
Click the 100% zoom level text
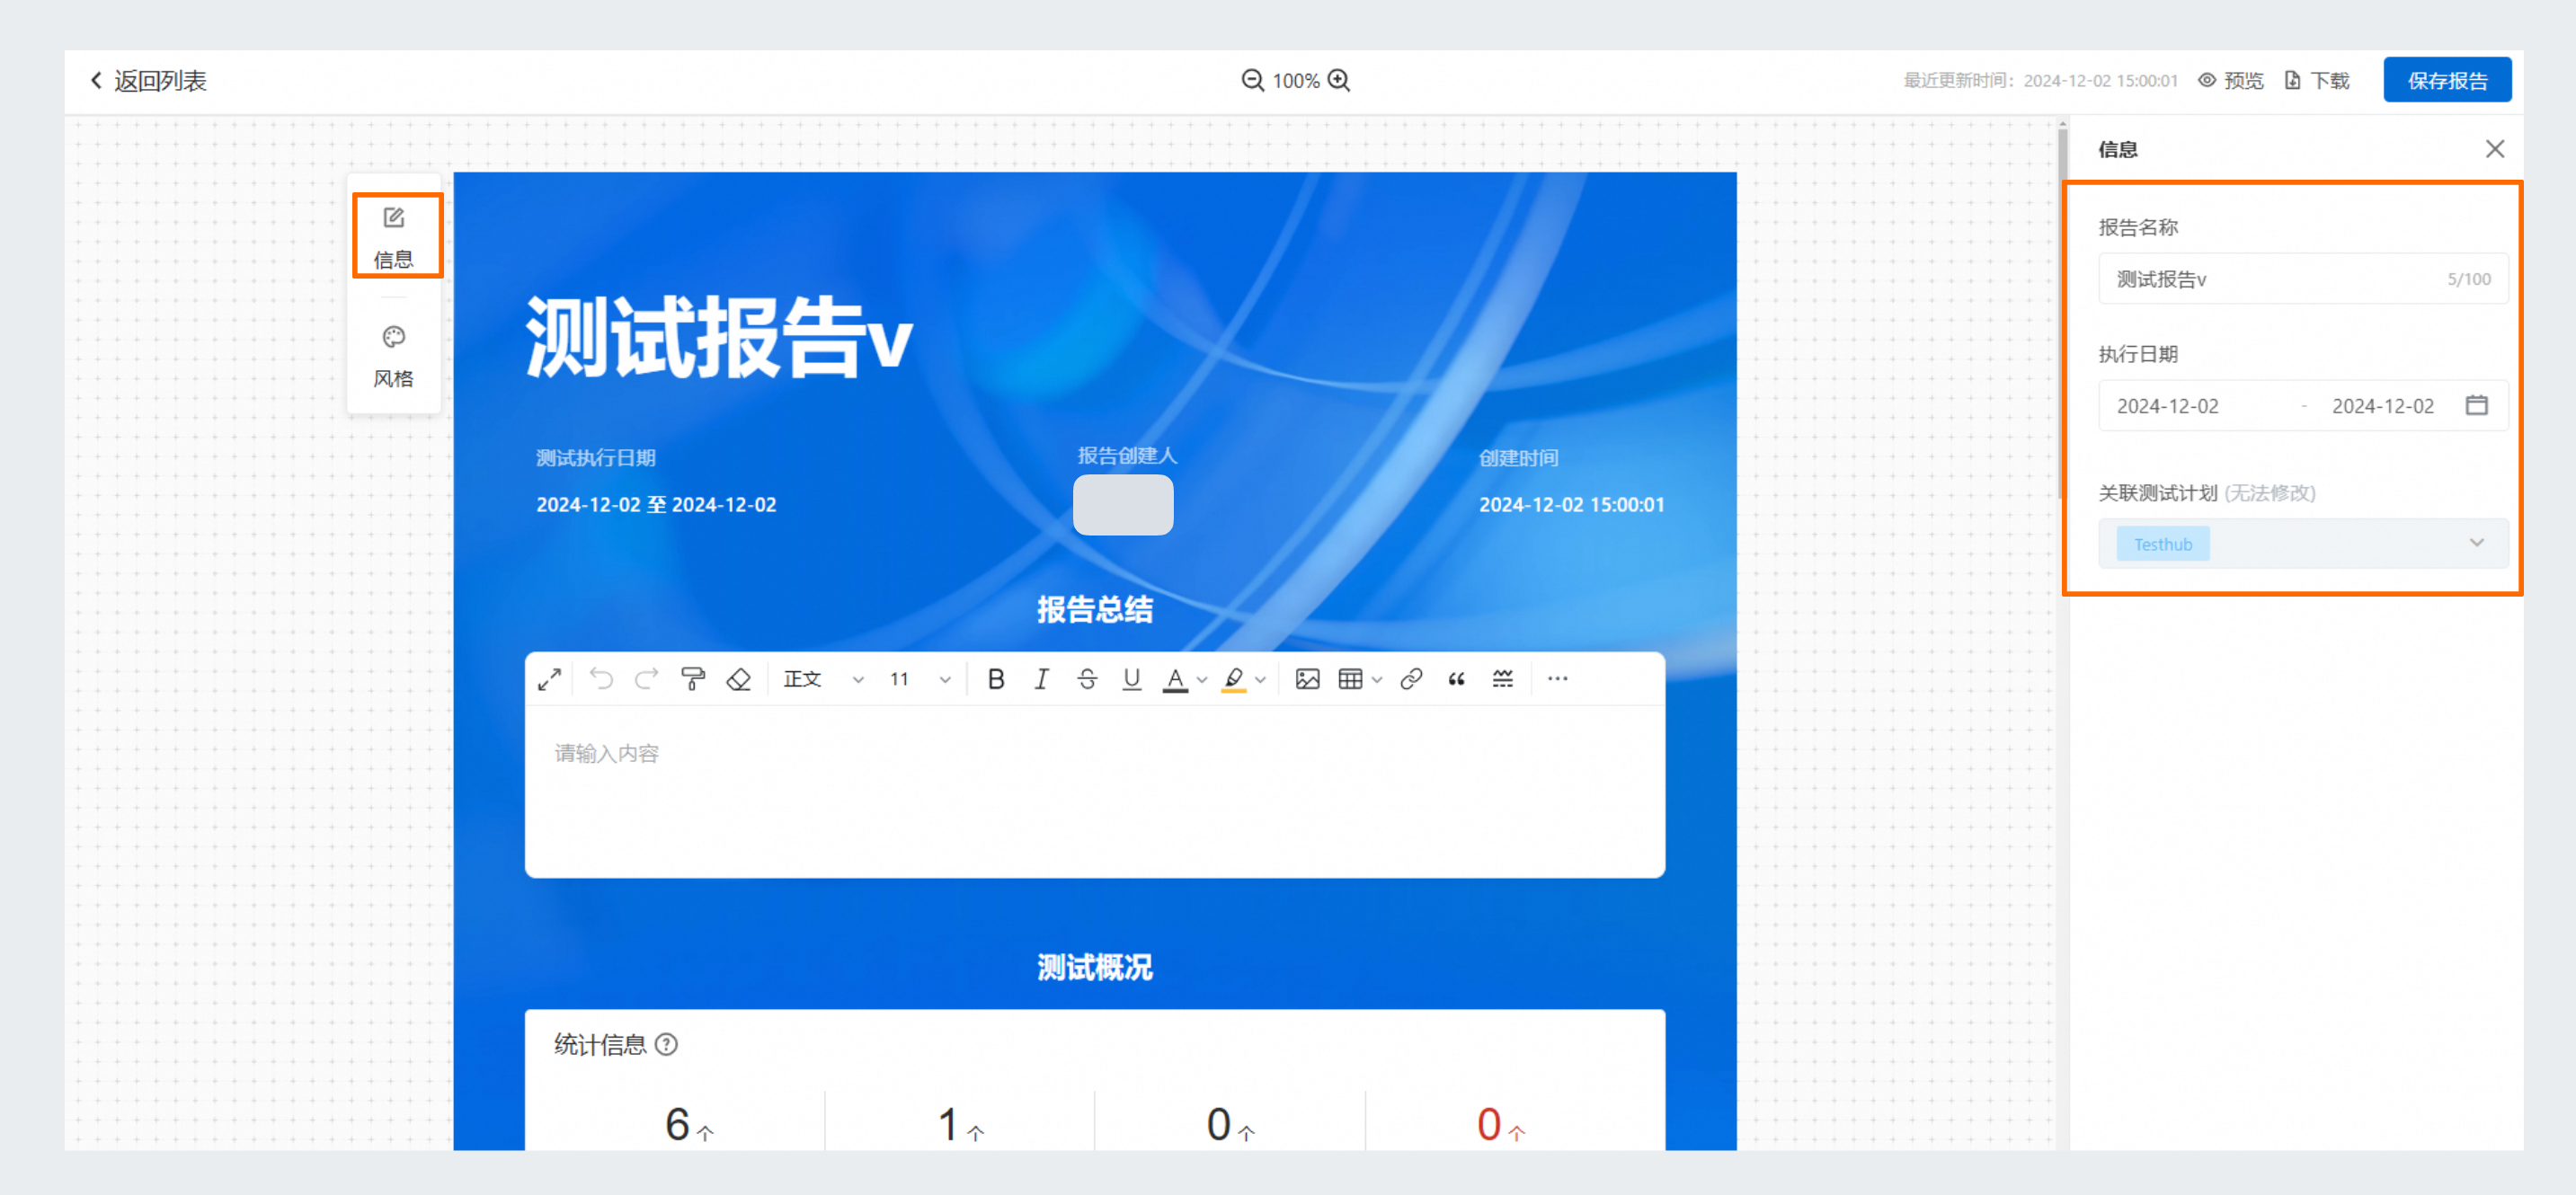click(x=1295, y=80)
